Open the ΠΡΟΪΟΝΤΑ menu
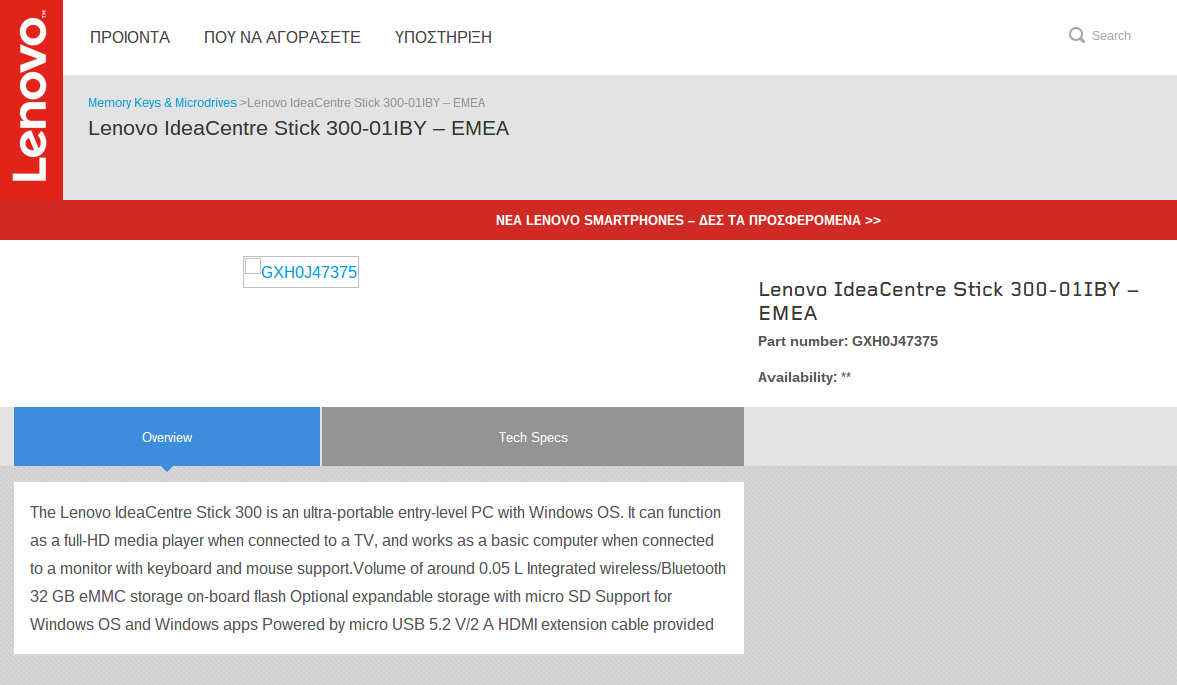The width and height of the screenshot is (1177, 685). tap(130, 37)
